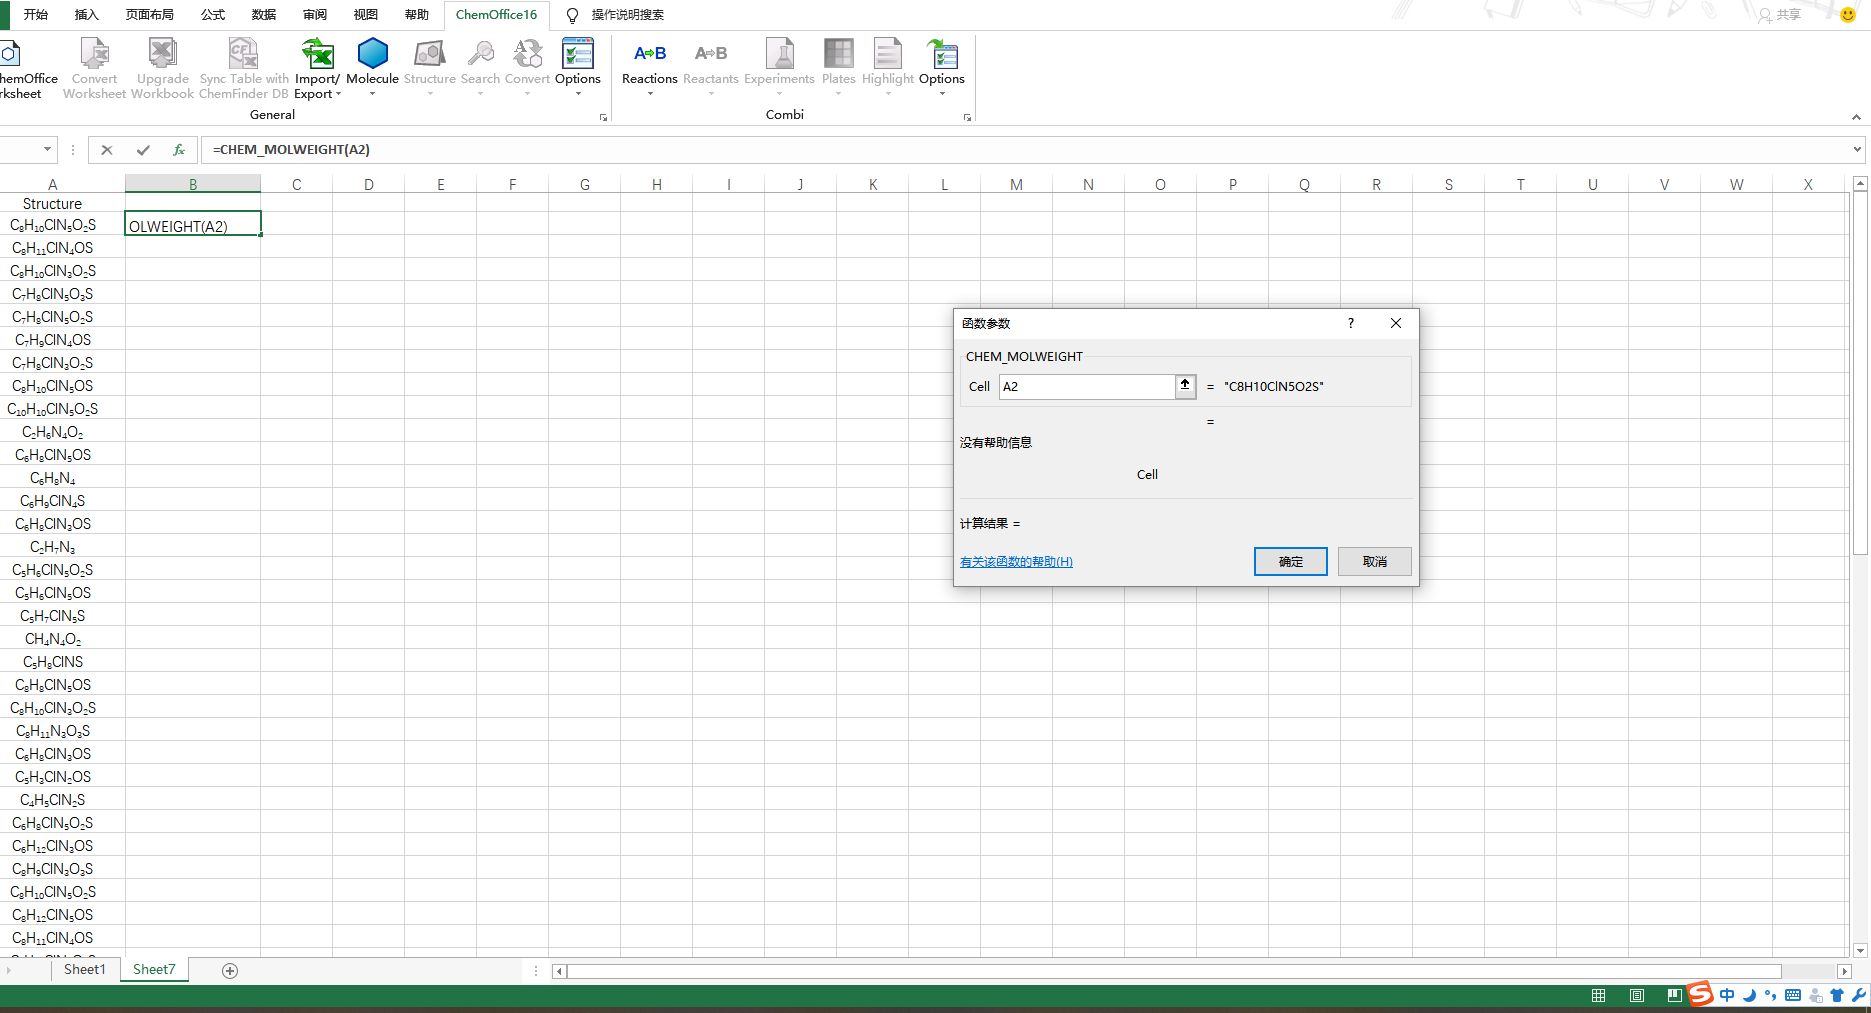Click the 共享 share button
The height and width of the screenshot is (1013, 1871).
click(x=1780, y=15)
